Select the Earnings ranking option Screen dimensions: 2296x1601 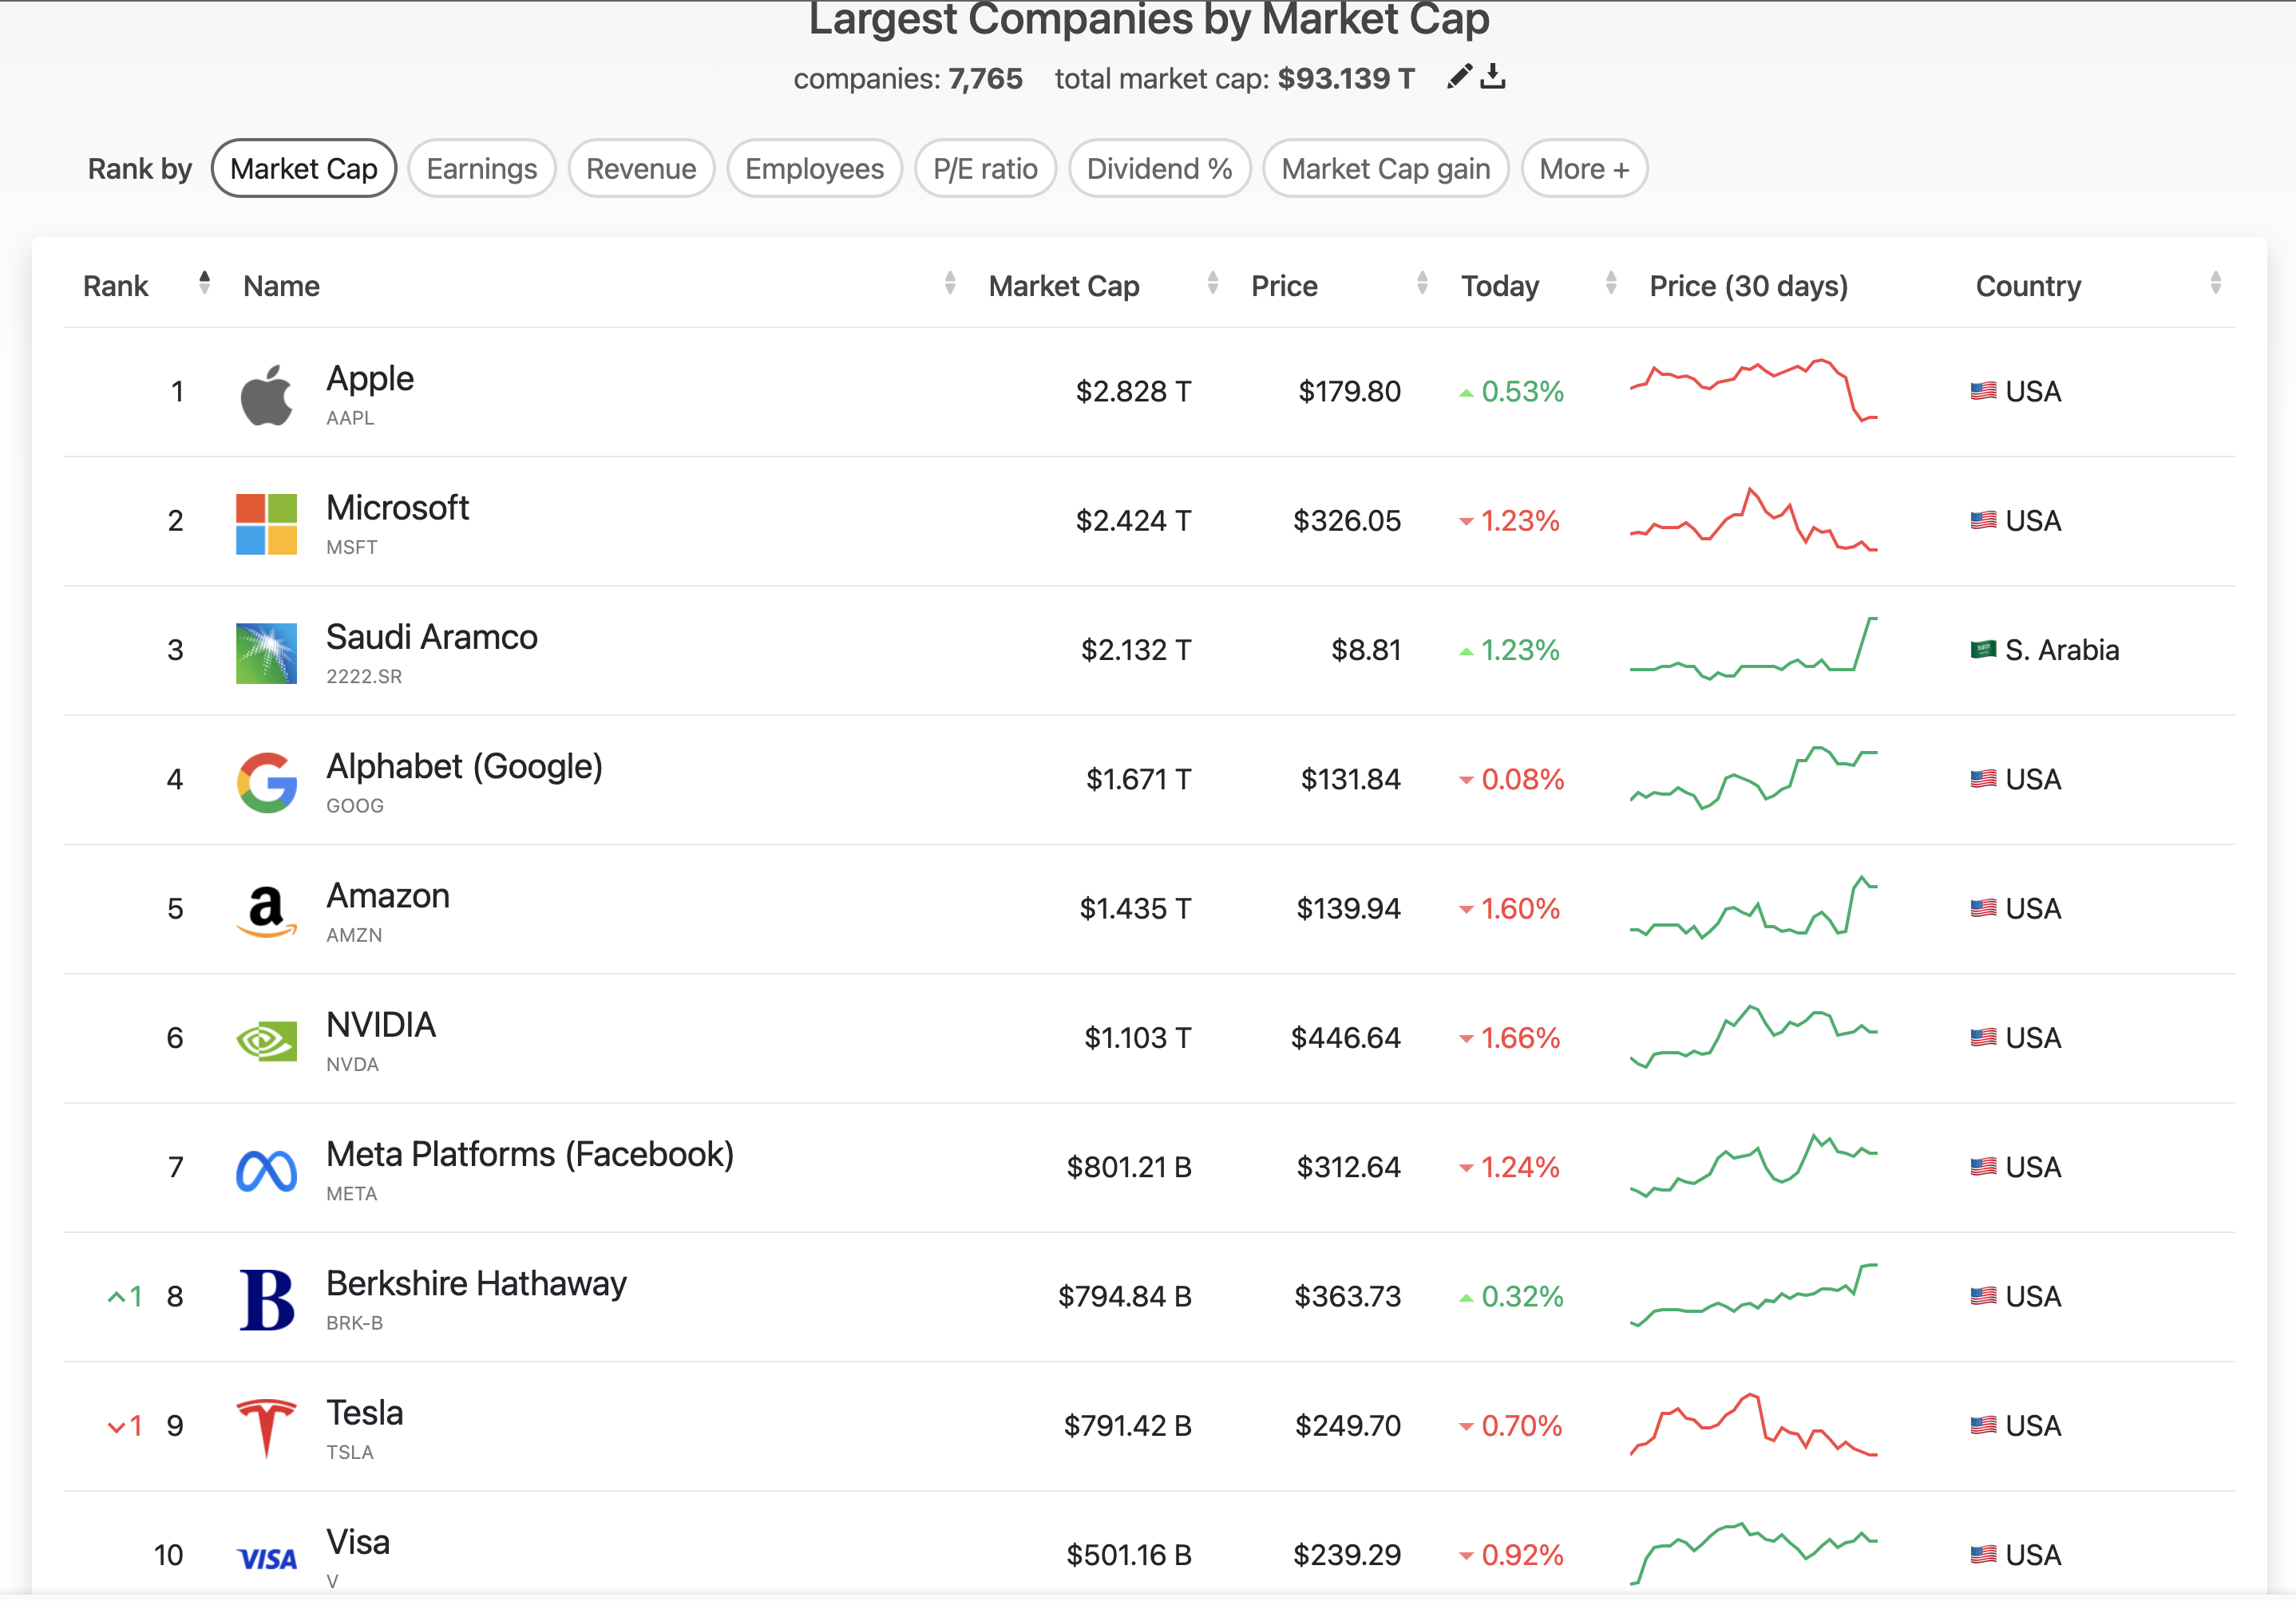[x=481, y=169]
